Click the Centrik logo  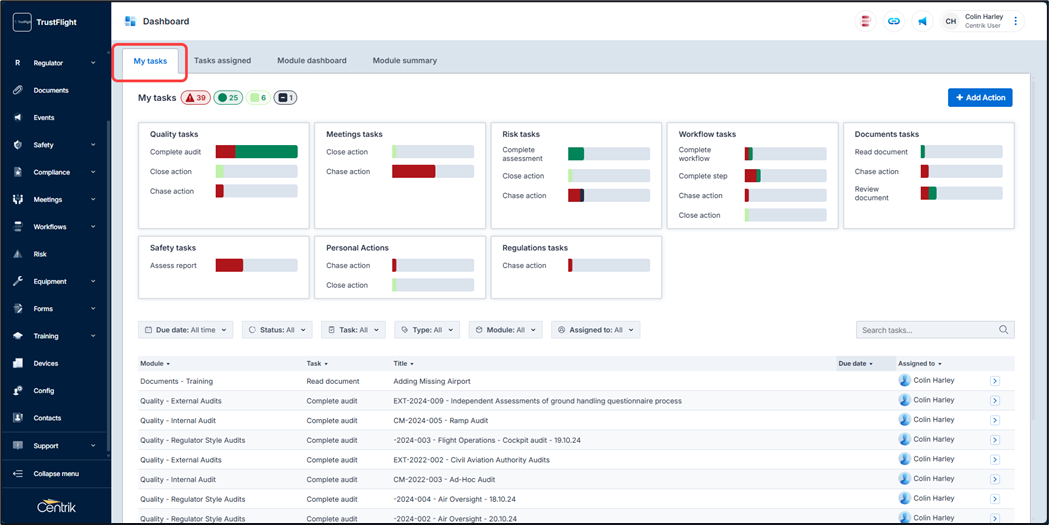click(x=56, y=506)
